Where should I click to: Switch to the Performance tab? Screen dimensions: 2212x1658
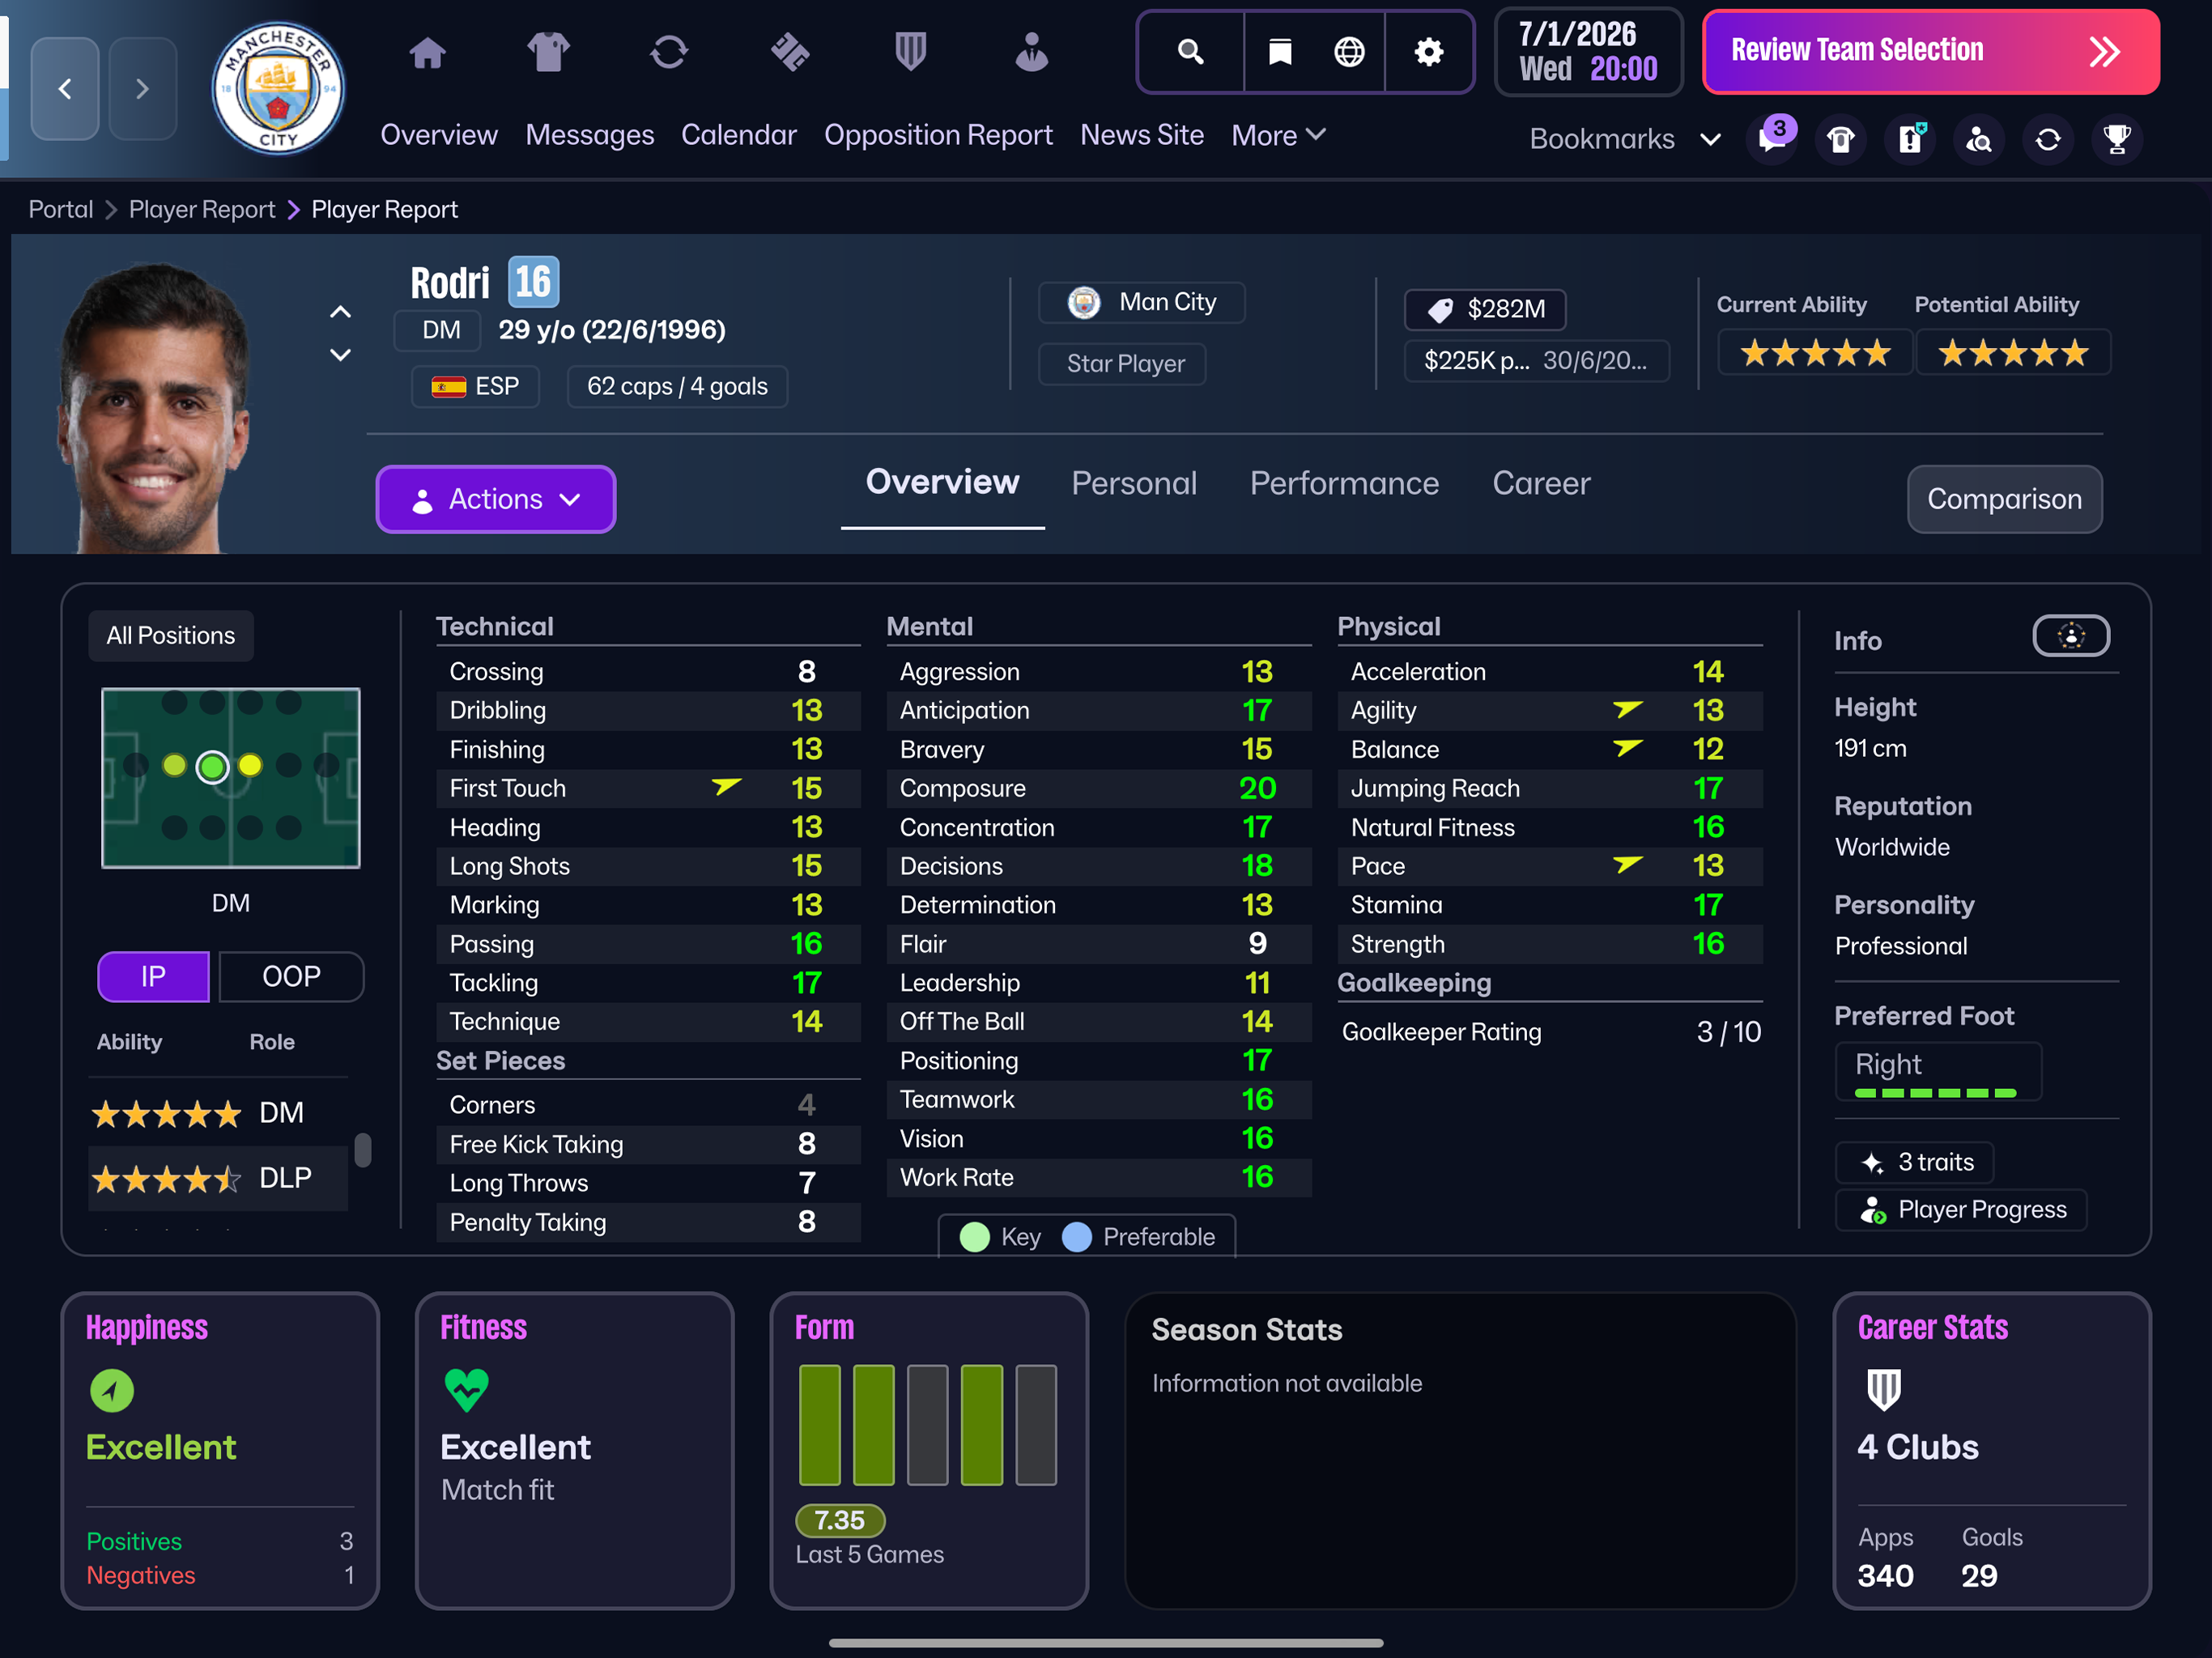coord(1343,484)
